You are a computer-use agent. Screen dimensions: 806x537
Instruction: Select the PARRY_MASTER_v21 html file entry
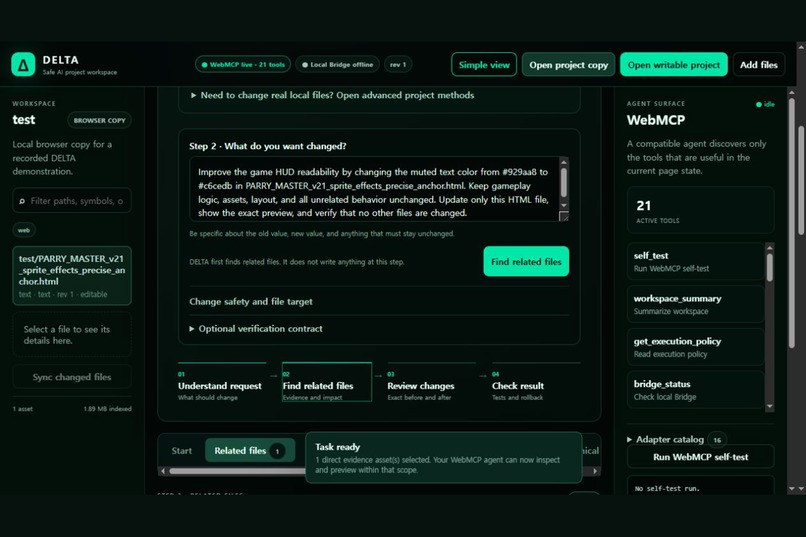(72, 275)
